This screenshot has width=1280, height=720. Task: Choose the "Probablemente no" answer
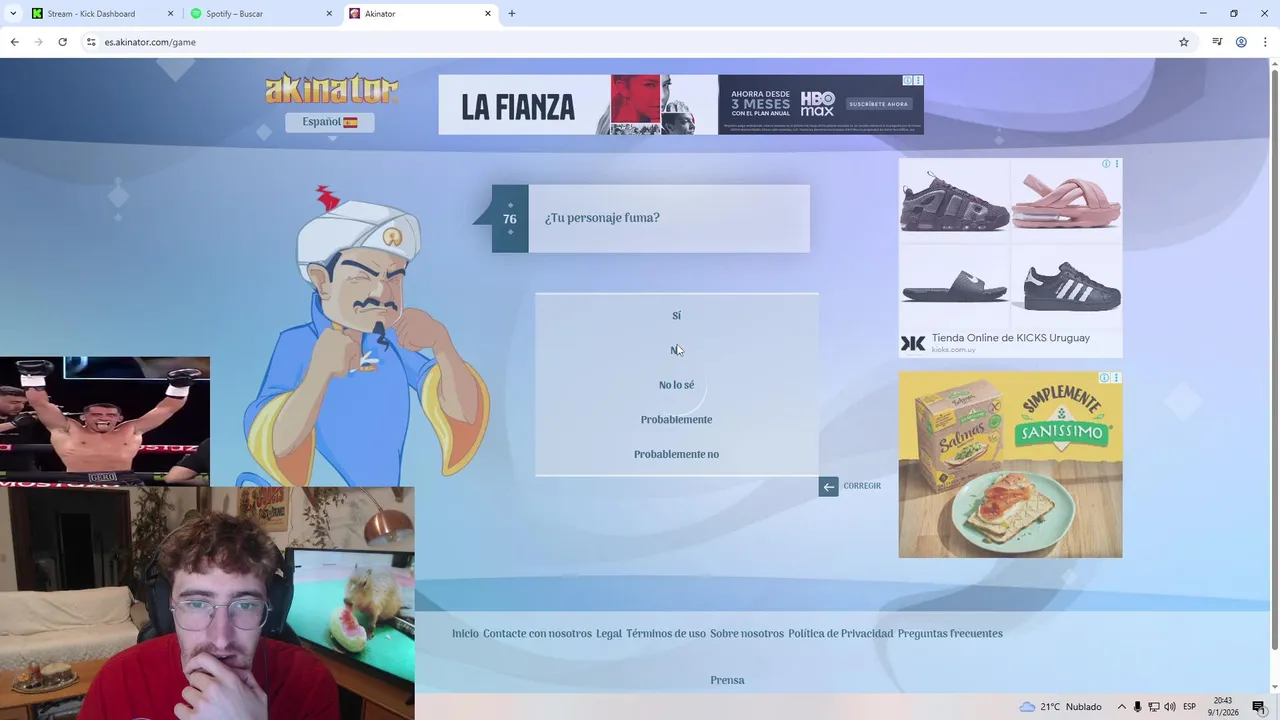(676, 454)
